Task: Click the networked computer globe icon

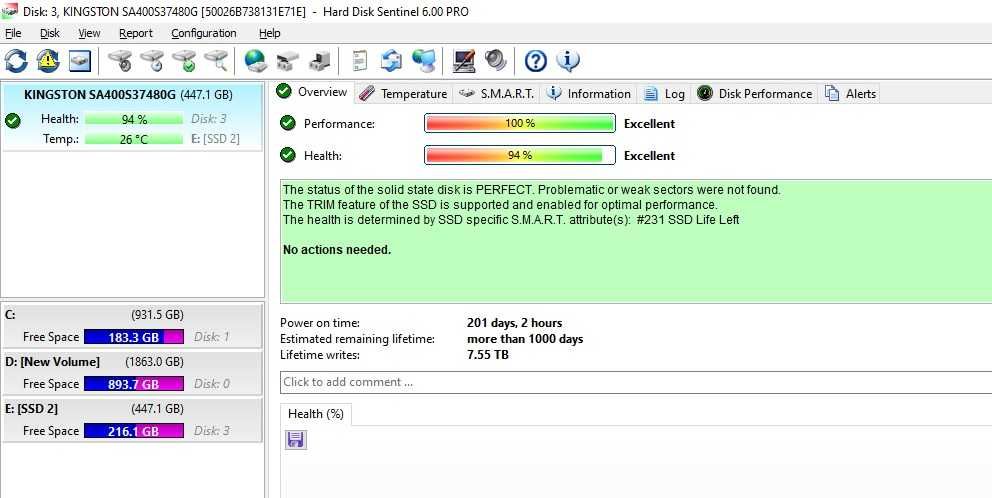Action: (x=423, y=61)
